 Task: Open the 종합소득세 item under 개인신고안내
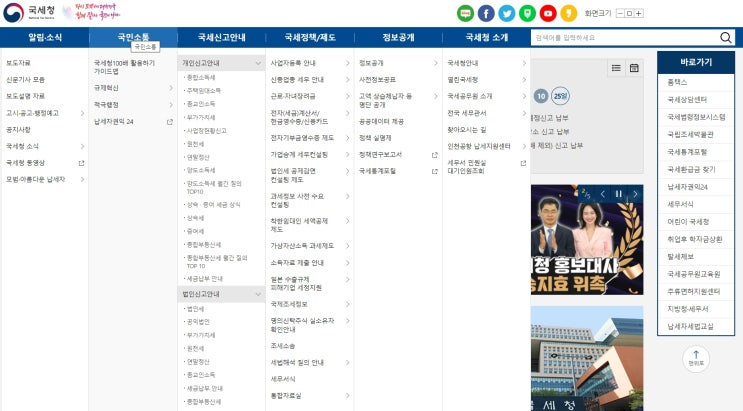201,77
